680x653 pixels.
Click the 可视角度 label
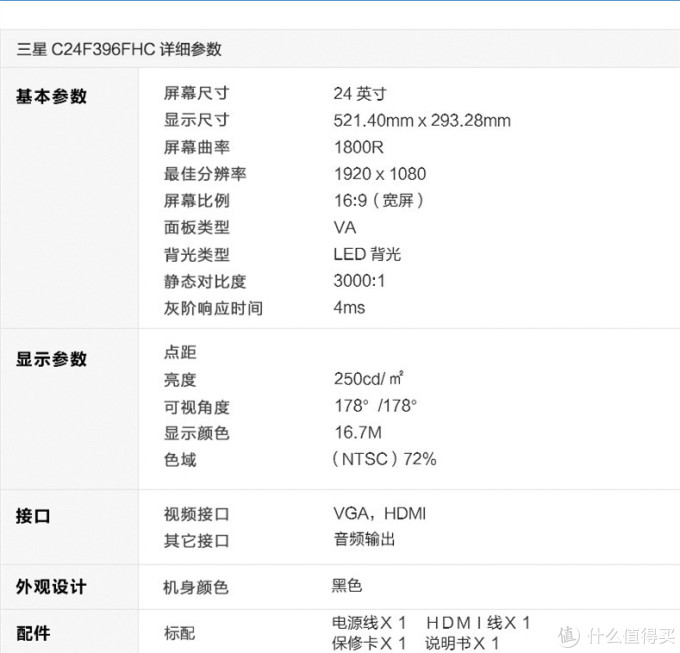(x=196, y=407)
